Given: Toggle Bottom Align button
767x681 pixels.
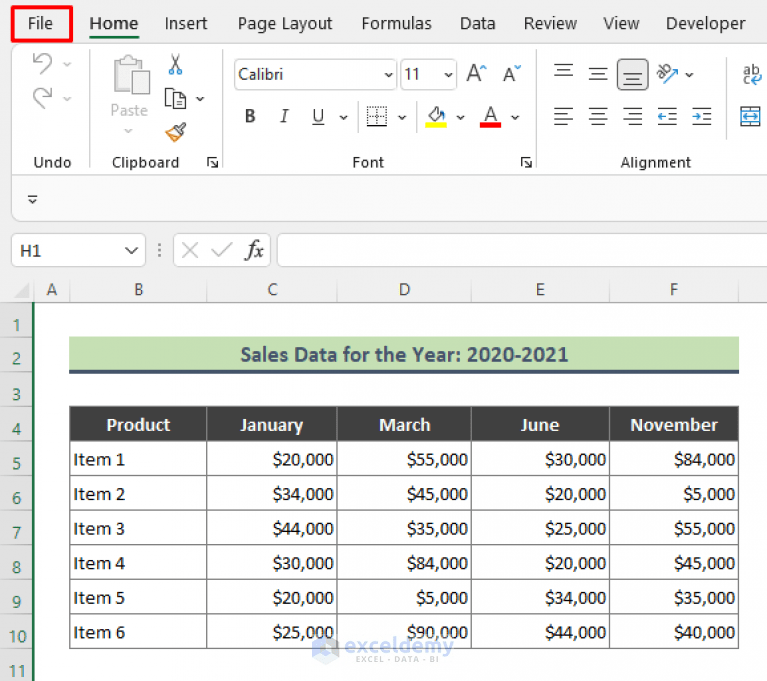Looking at the screenshot, I should point(632,74).
